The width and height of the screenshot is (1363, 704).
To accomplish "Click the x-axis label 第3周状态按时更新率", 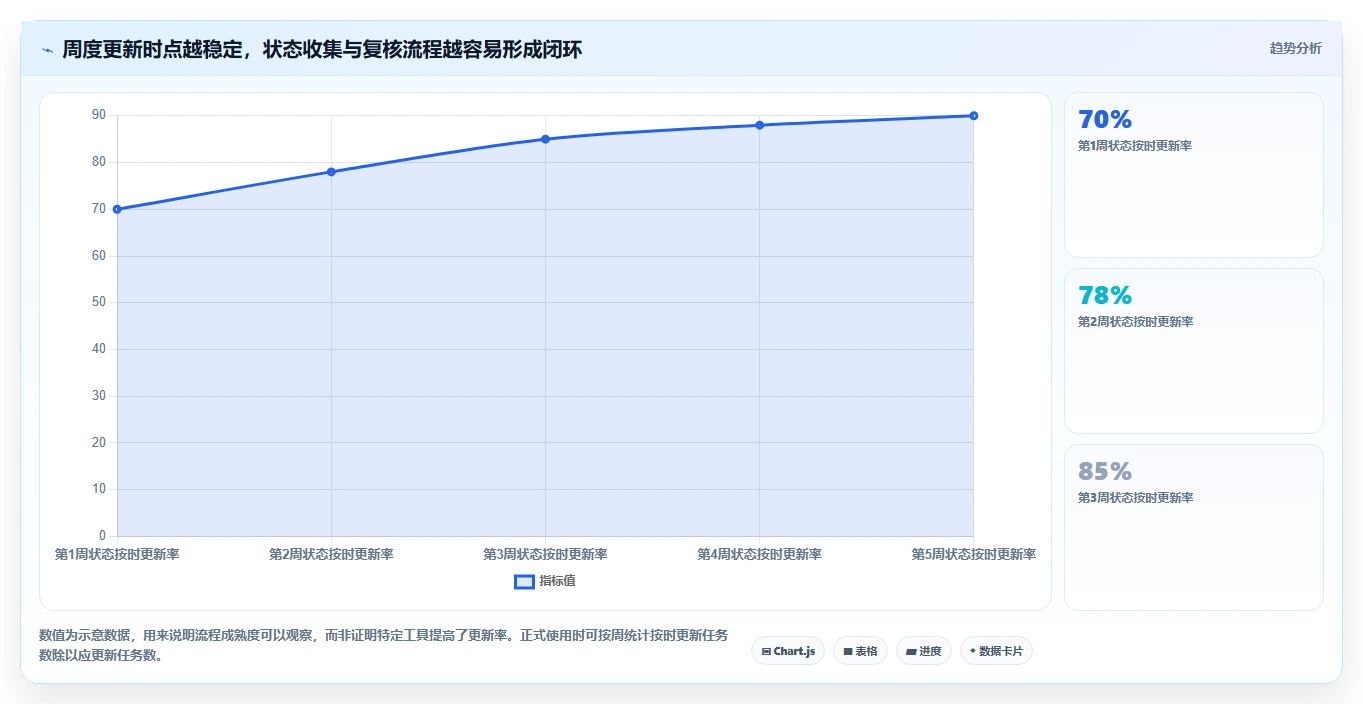I will pos(545,554).
